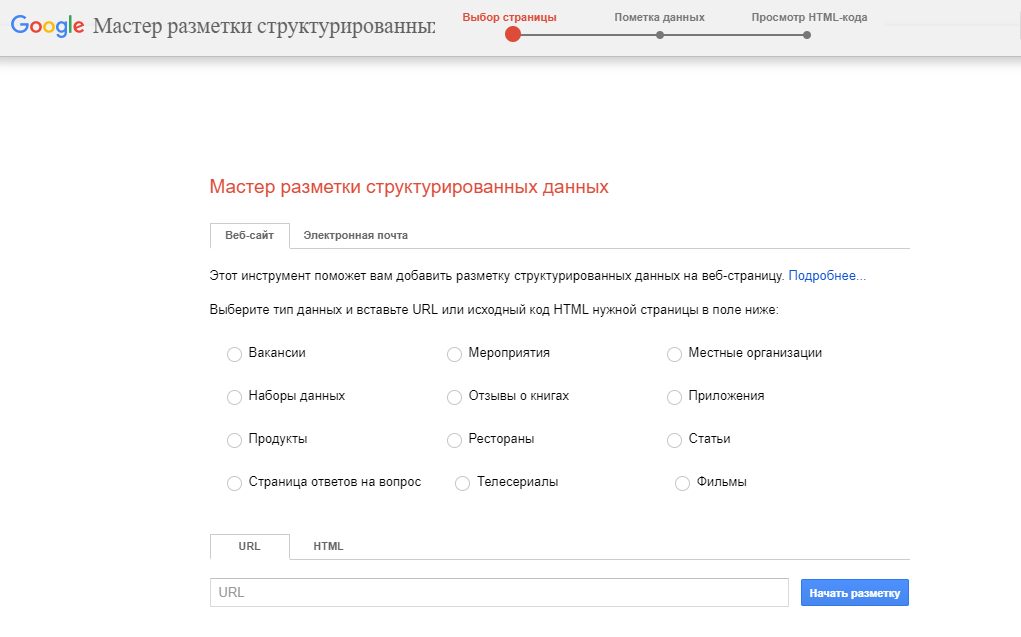Select the "Вакансии" data type
Screen dimensions: 1021x637
[234, 353]
